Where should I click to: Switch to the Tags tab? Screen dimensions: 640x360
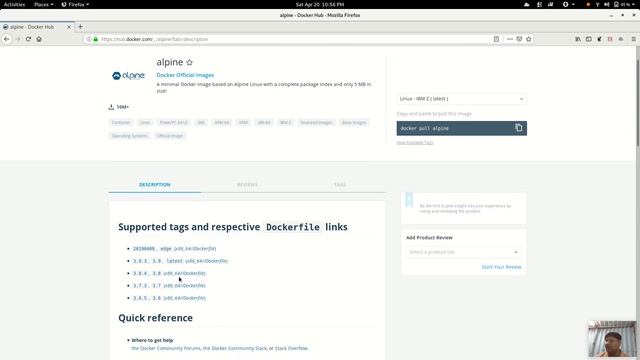(340, 184)
